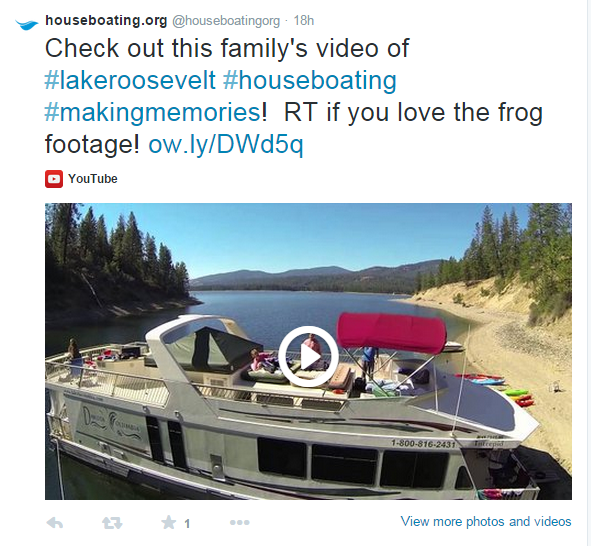This screenshot has width=591, height=546.
Task: Open the #houseboating hashtag
Action: [309, 81]
